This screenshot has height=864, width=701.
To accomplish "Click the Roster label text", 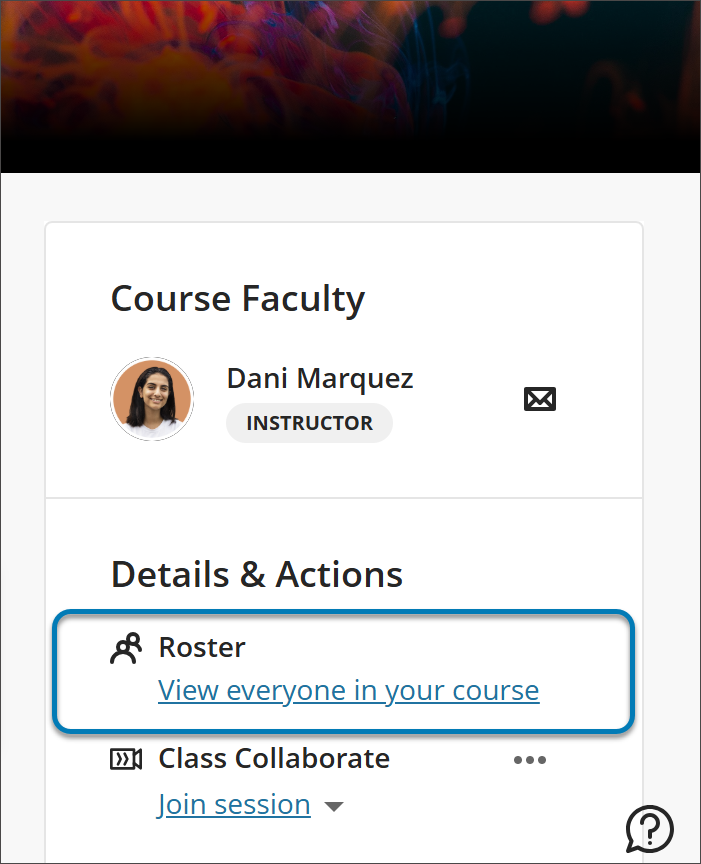I will (202, 647).
